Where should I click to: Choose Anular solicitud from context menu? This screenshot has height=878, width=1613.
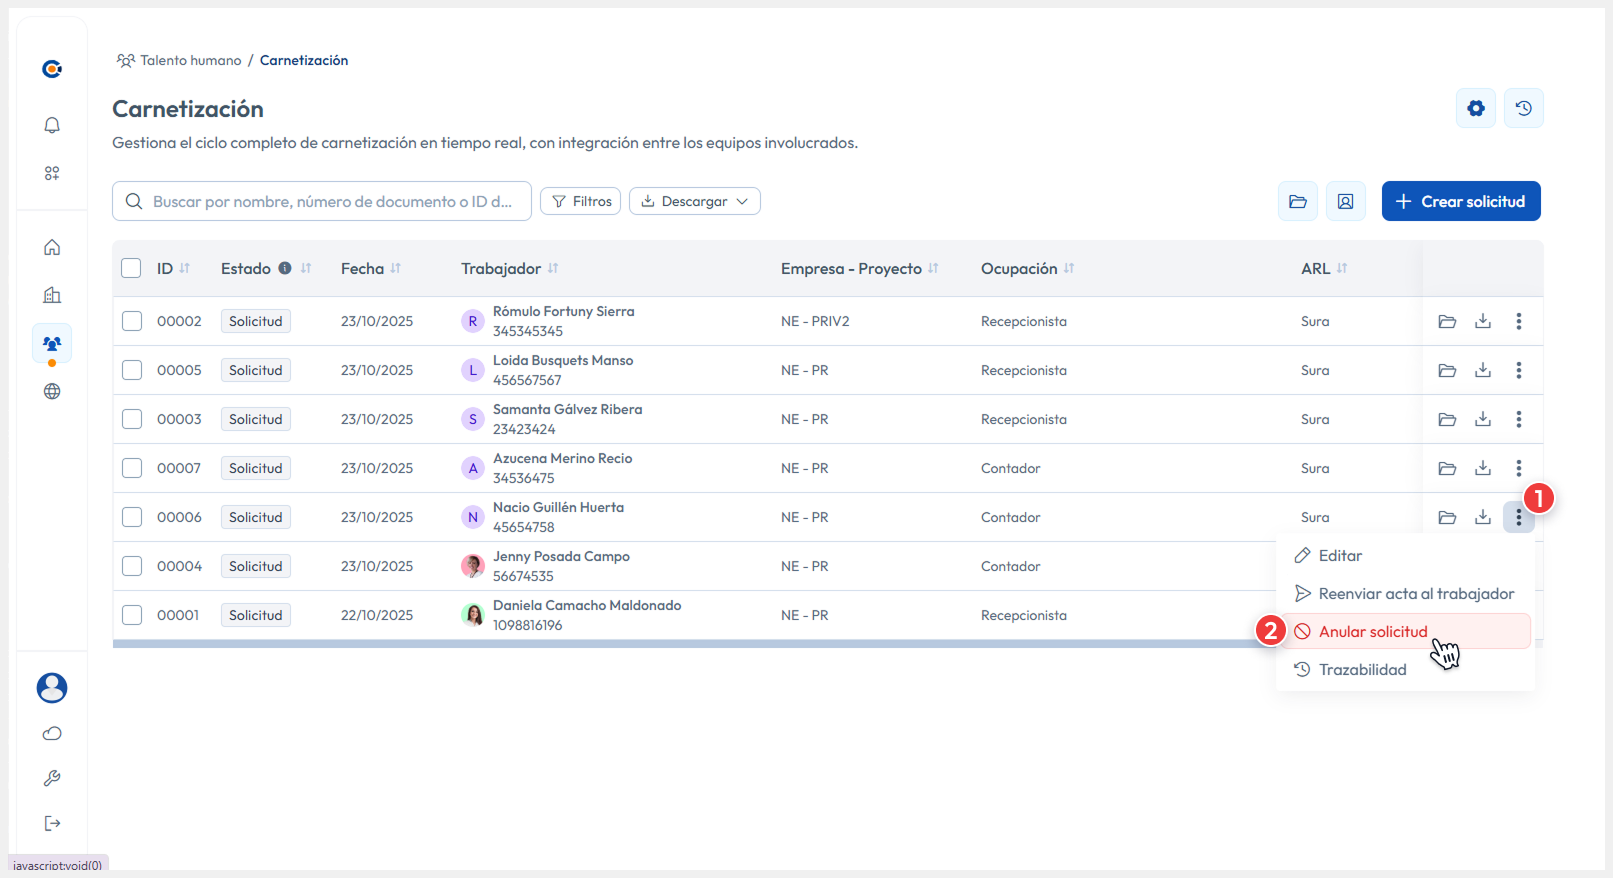(x=1372, y=631)
